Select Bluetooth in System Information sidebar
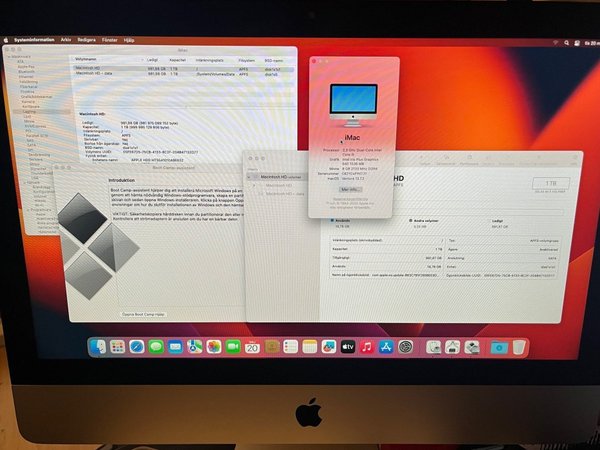 coord(26,72)
